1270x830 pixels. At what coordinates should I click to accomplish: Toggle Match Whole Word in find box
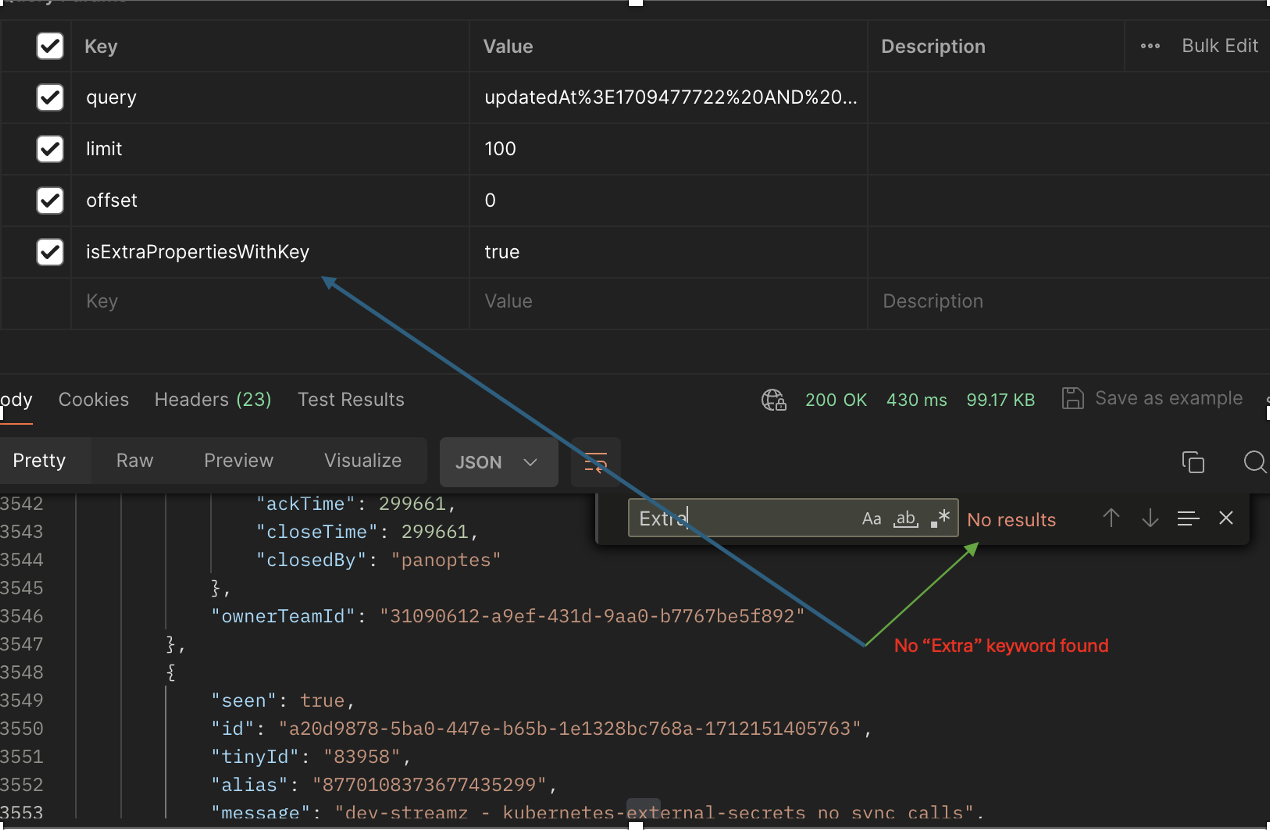pyautogui.click(x=906, y=519)
